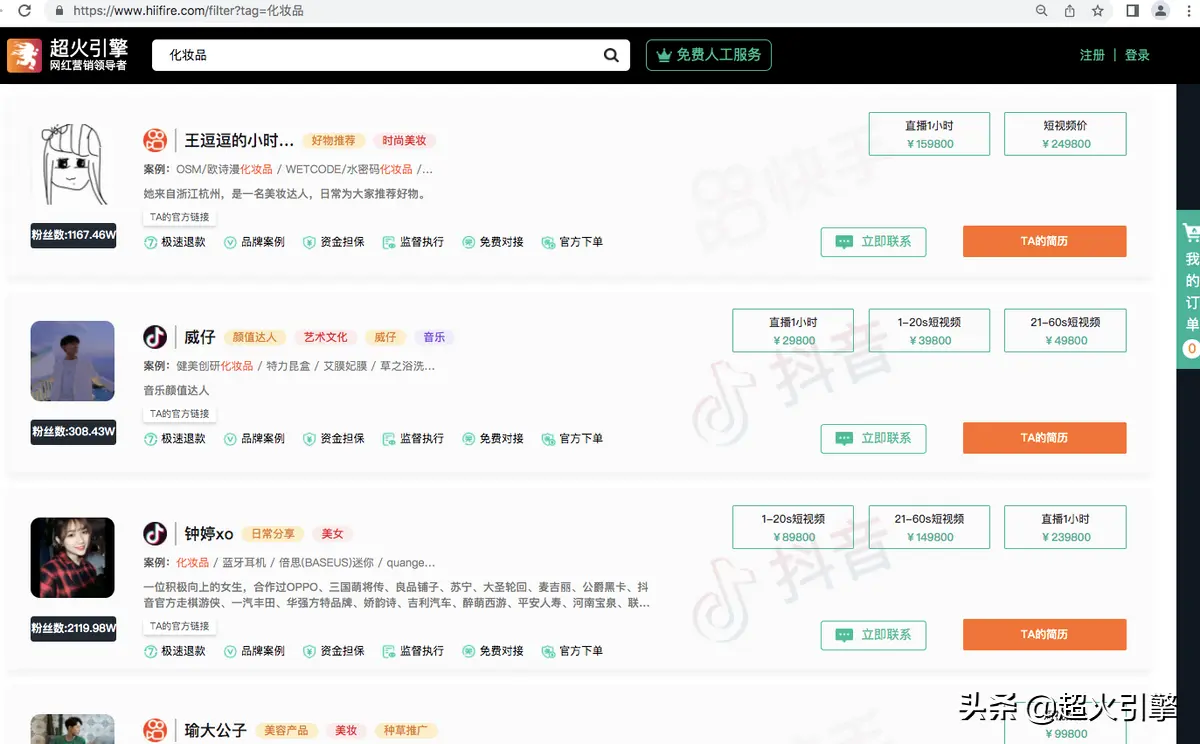Click 威仔 avatar photo

72,362
